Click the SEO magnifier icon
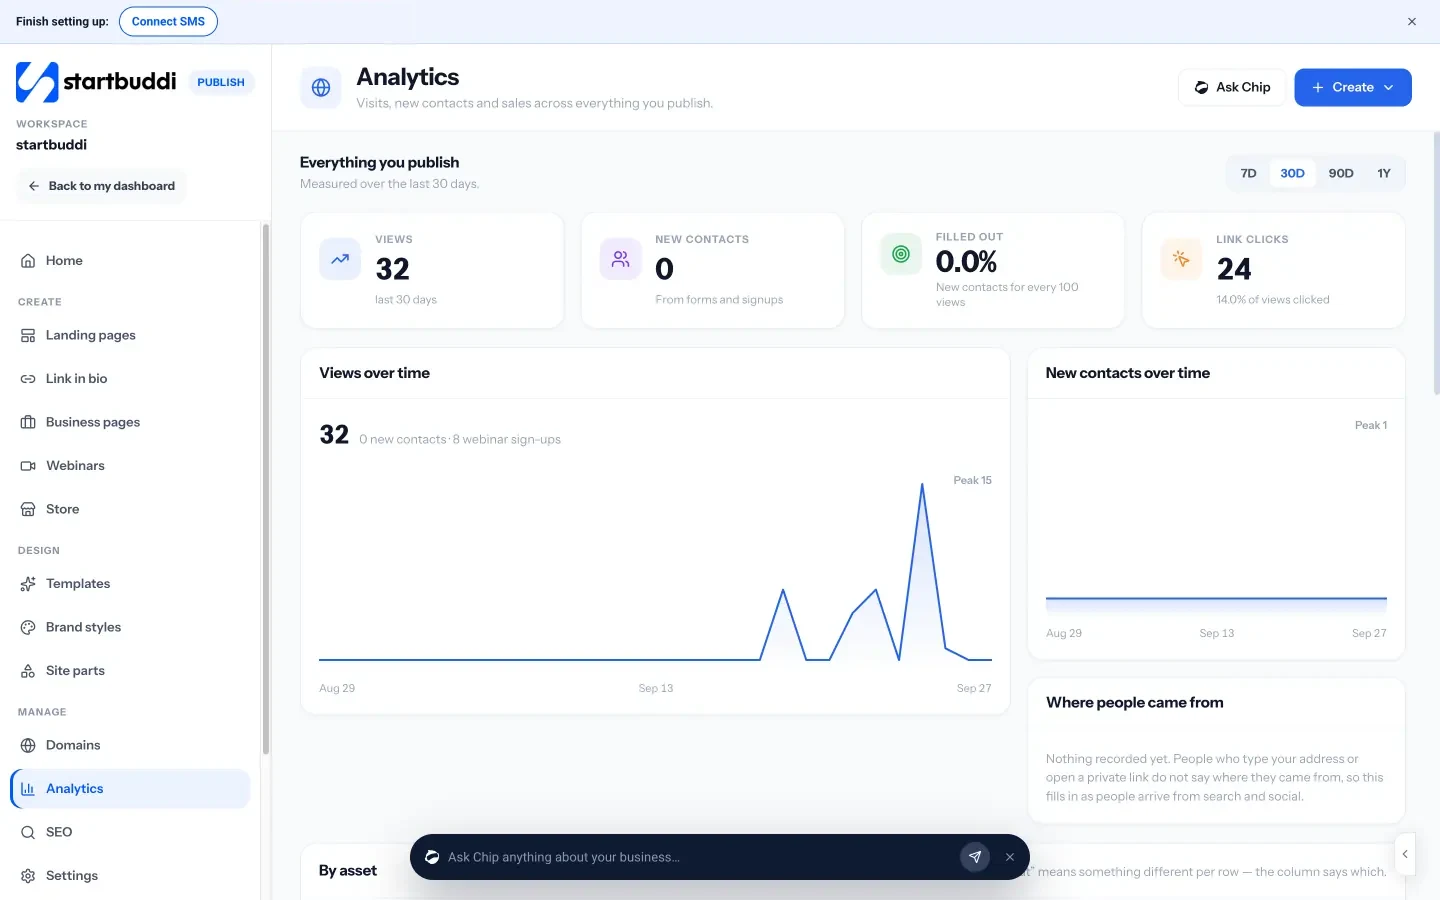Image resolution: width=1440 pixels, height=900 pixels. click(x=28, y=832)
